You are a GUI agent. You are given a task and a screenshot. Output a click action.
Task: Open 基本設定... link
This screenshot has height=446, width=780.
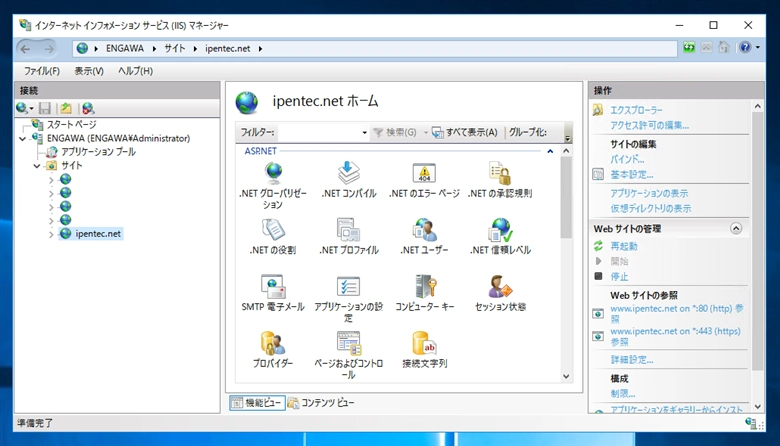pos(632,175)
